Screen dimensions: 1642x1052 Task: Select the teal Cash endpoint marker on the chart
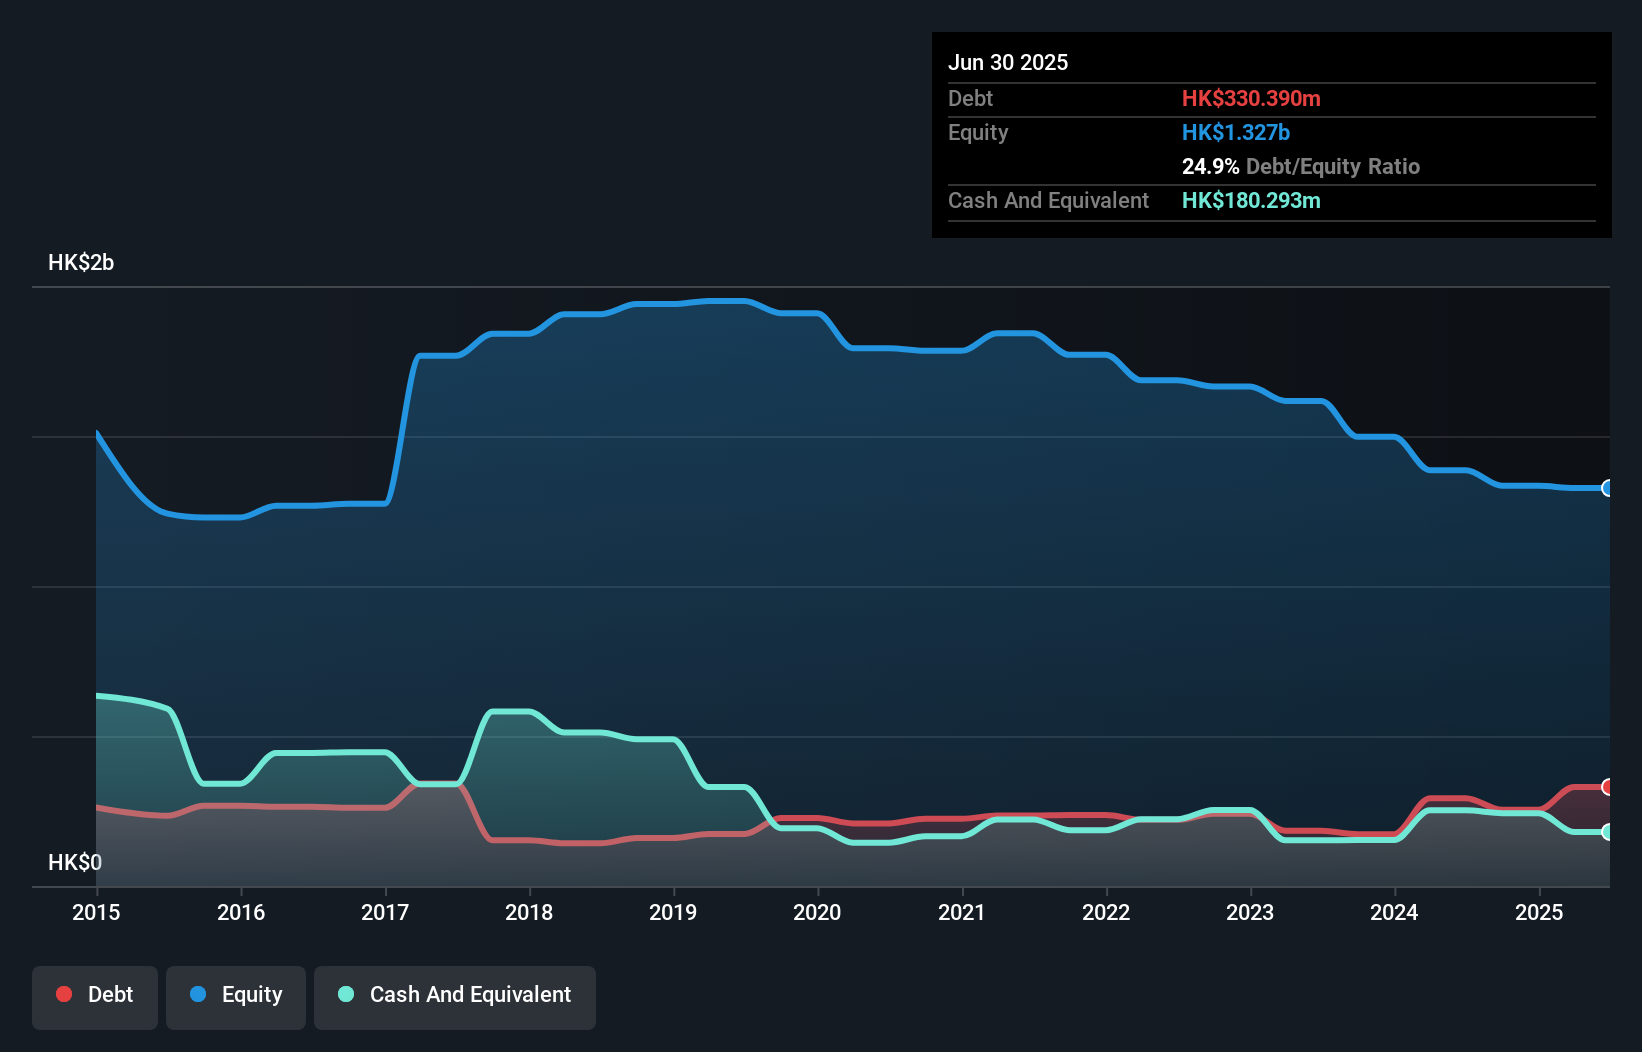pos(1605,831)
